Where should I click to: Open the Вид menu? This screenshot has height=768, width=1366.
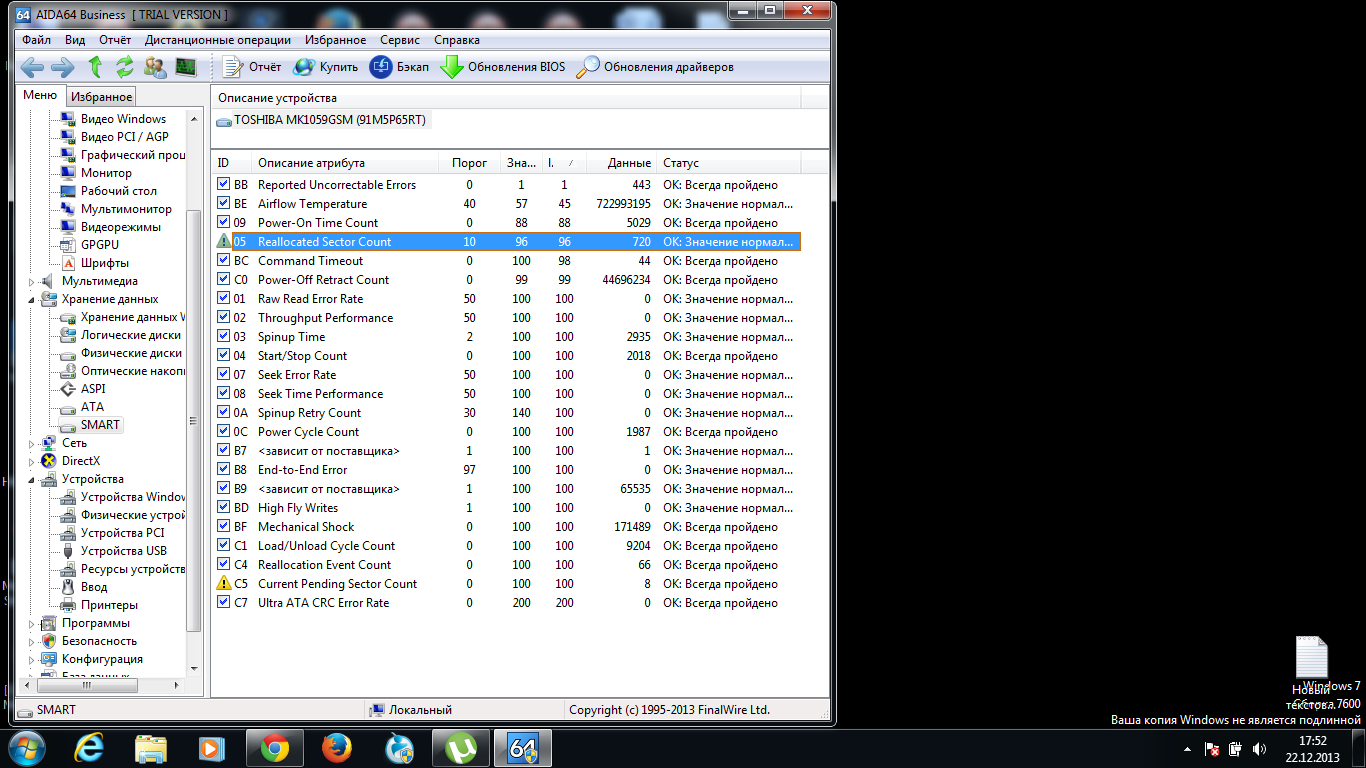[x=75, y=40]
